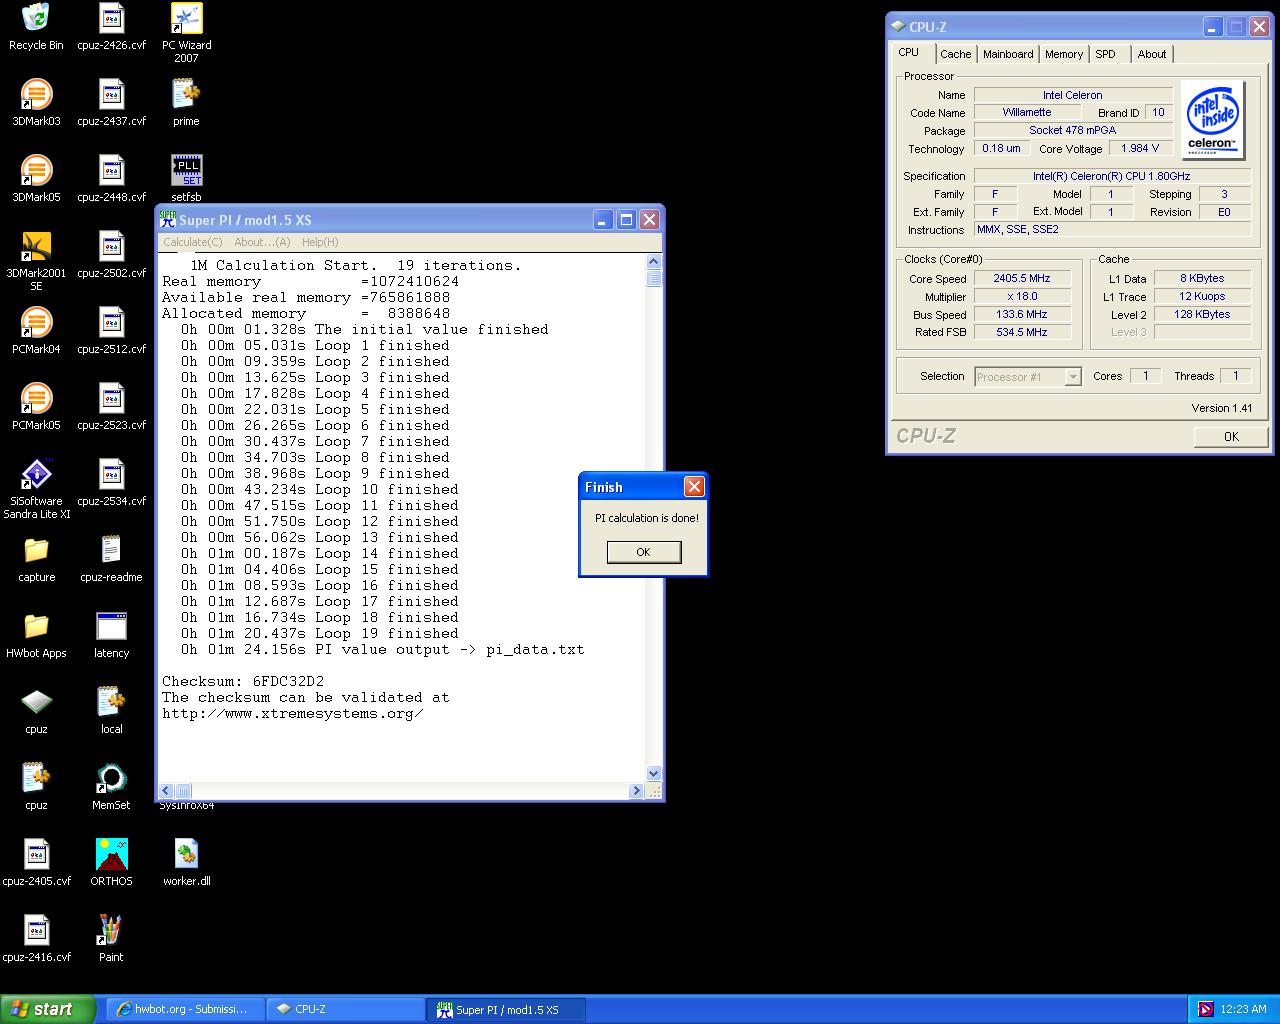Open the capture folder
Image resolution: width=1280 pixels, height=1024 pixels.
[x=36, y=559]
